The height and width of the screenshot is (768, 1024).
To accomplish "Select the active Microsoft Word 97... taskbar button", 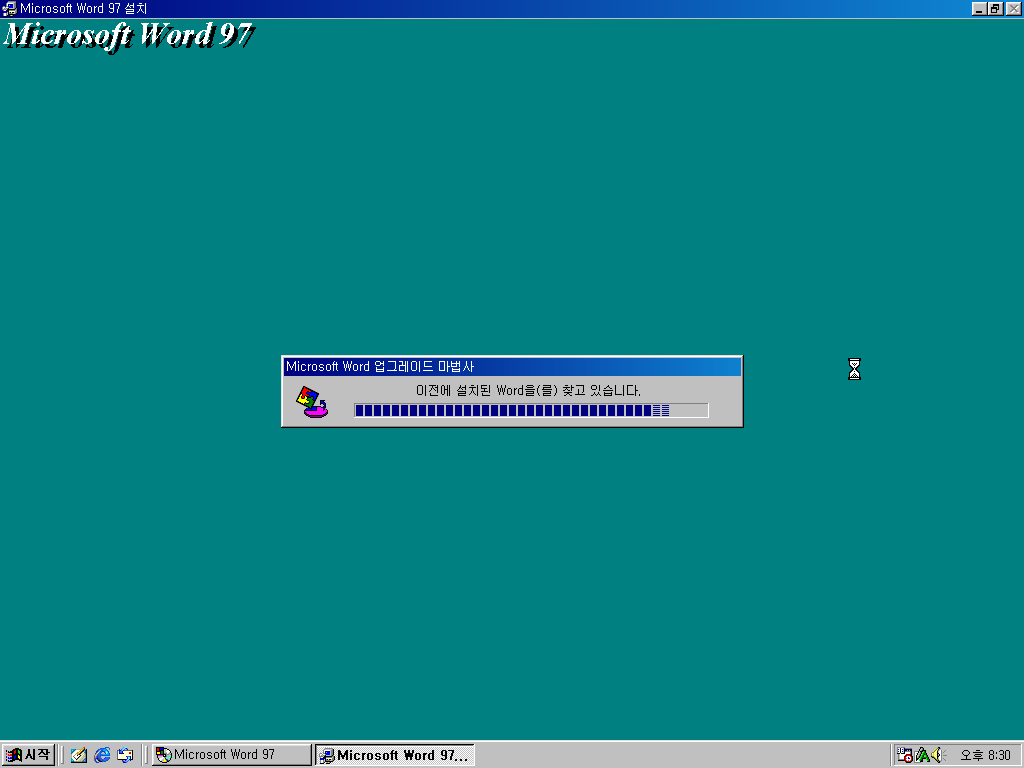I will (394, 755).
